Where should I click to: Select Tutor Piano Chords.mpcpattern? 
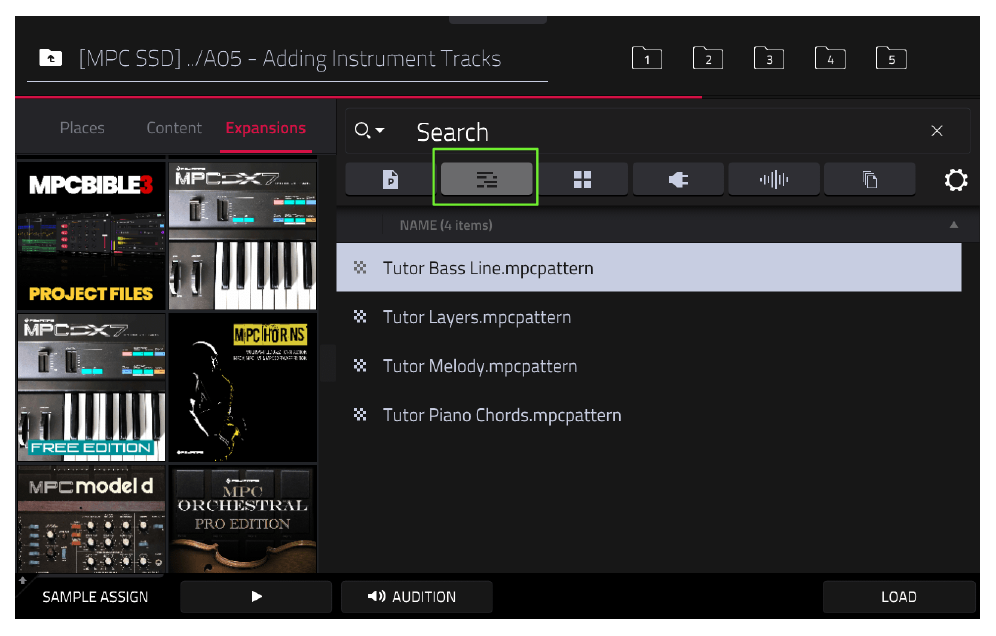point(649,414)
